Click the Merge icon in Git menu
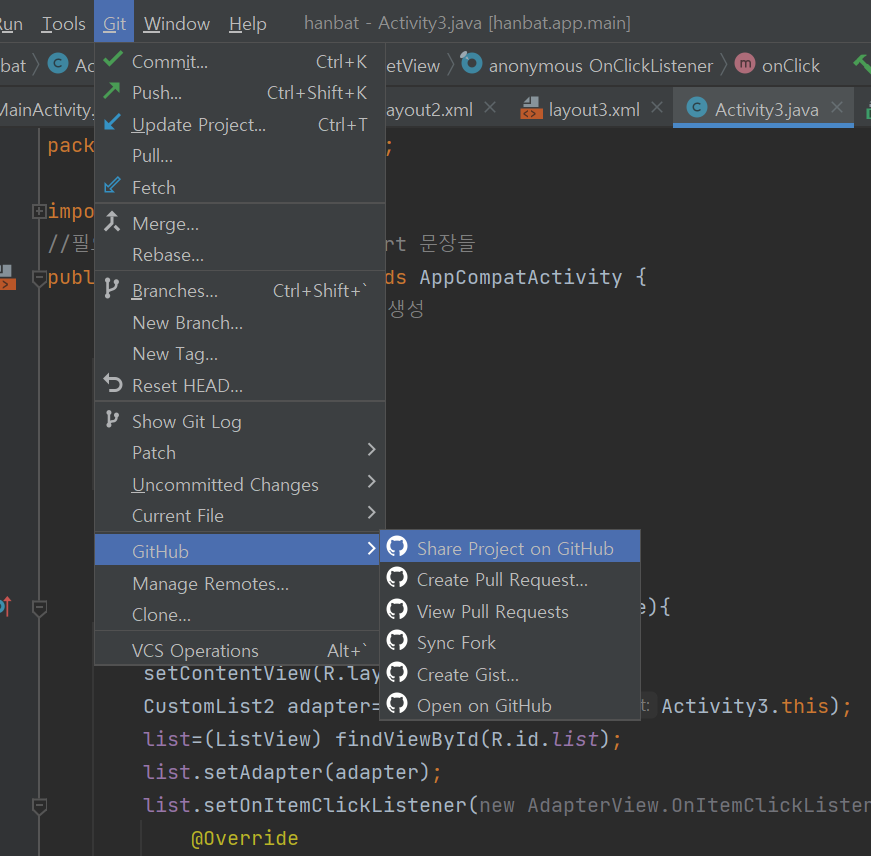 (112, 222)
